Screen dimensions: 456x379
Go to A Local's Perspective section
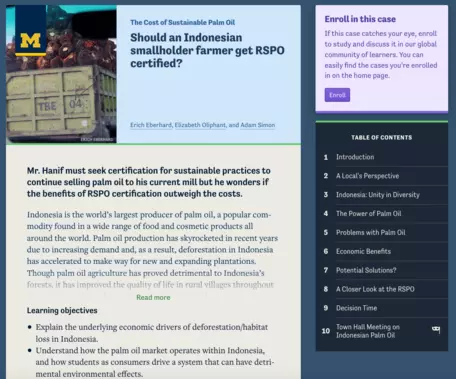382,176
